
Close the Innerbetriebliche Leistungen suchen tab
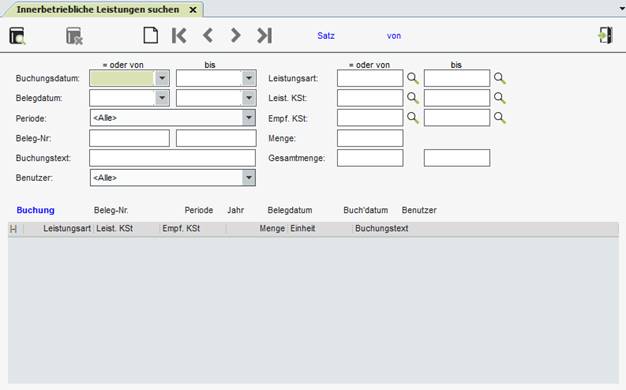click(193, 10)
